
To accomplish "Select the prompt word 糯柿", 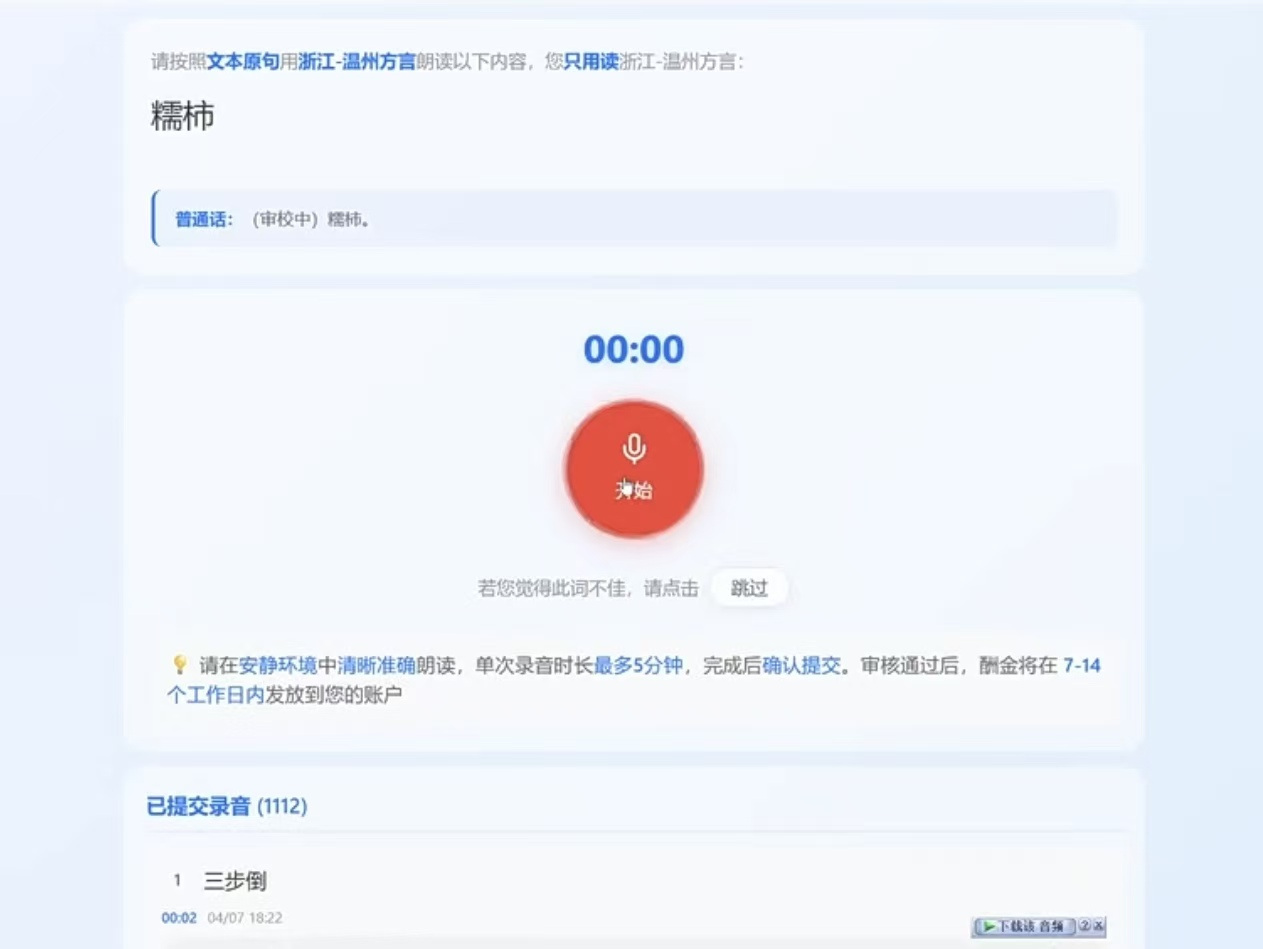I will [182, 116].
